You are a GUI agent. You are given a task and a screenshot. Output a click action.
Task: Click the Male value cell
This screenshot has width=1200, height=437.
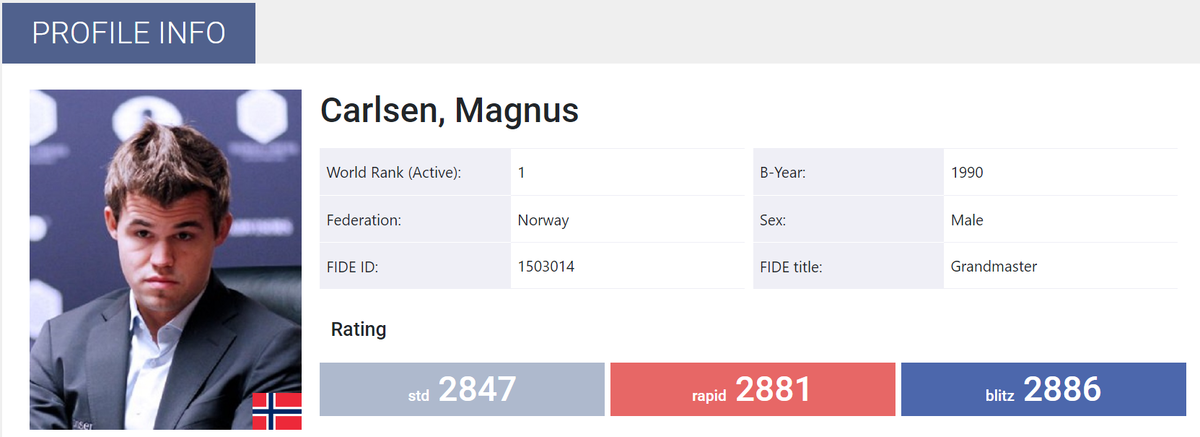click(x=1060, y=219)
